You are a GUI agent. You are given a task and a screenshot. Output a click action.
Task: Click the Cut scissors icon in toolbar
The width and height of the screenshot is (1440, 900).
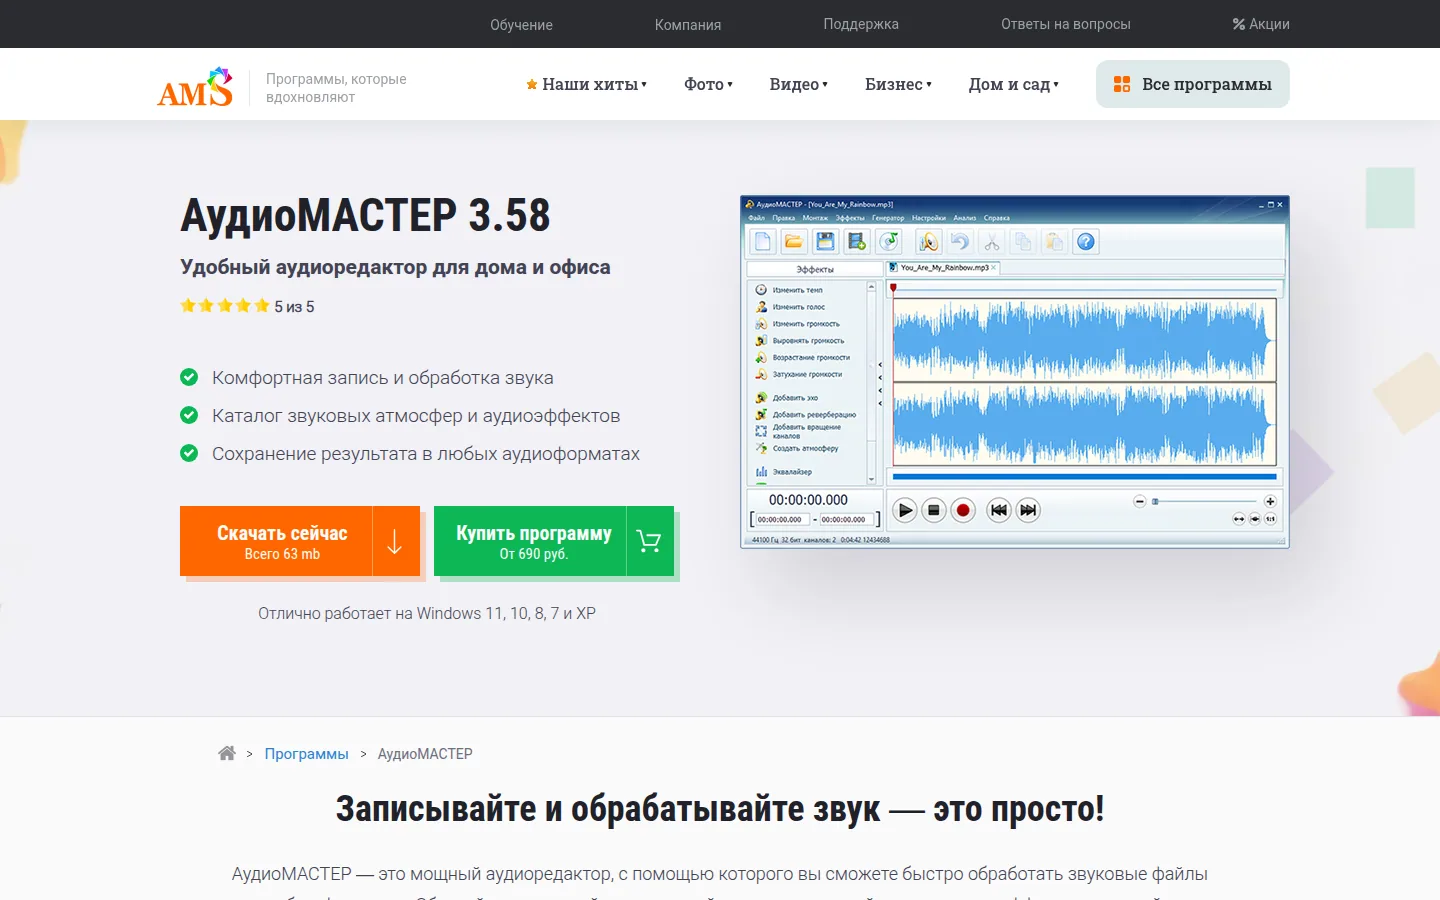pyautogui.click(x=992, y=241)
